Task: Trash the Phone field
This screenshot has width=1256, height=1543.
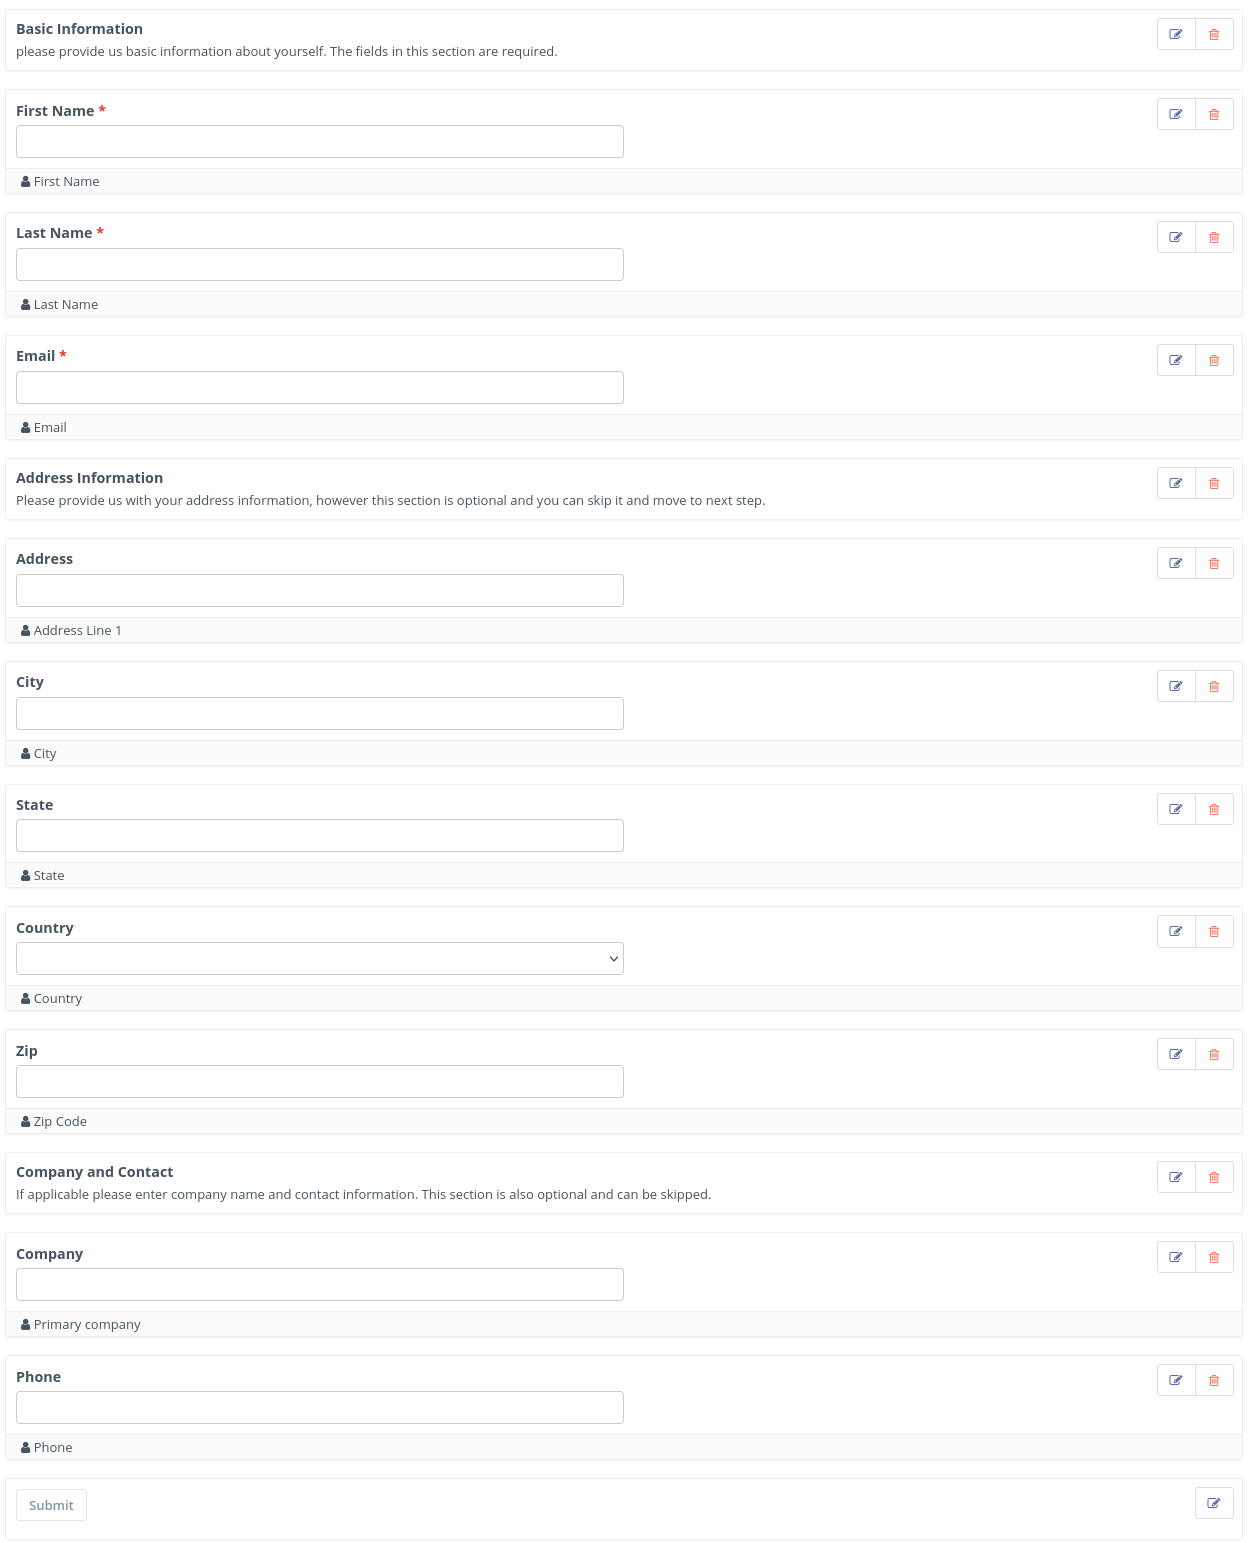Action: (x=1214, y=1381)
